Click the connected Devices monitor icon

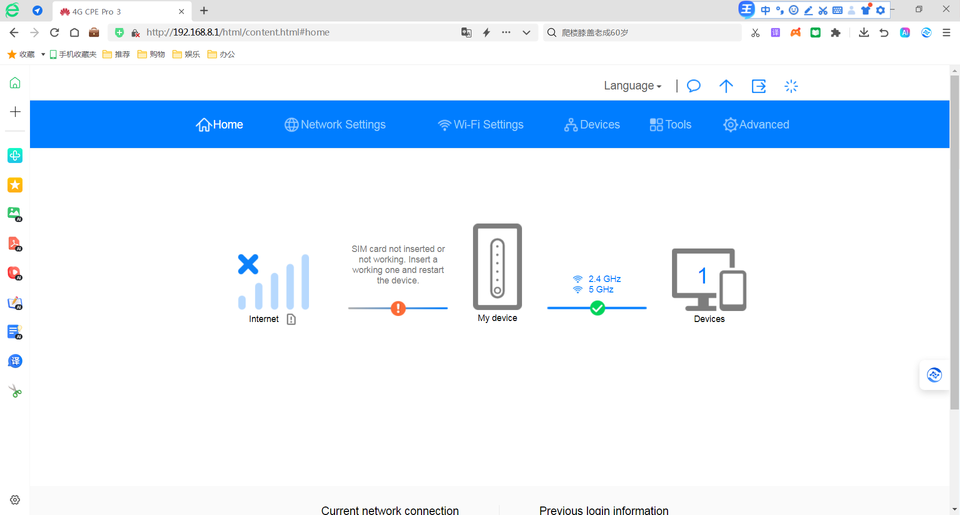(x=709, y=279)
